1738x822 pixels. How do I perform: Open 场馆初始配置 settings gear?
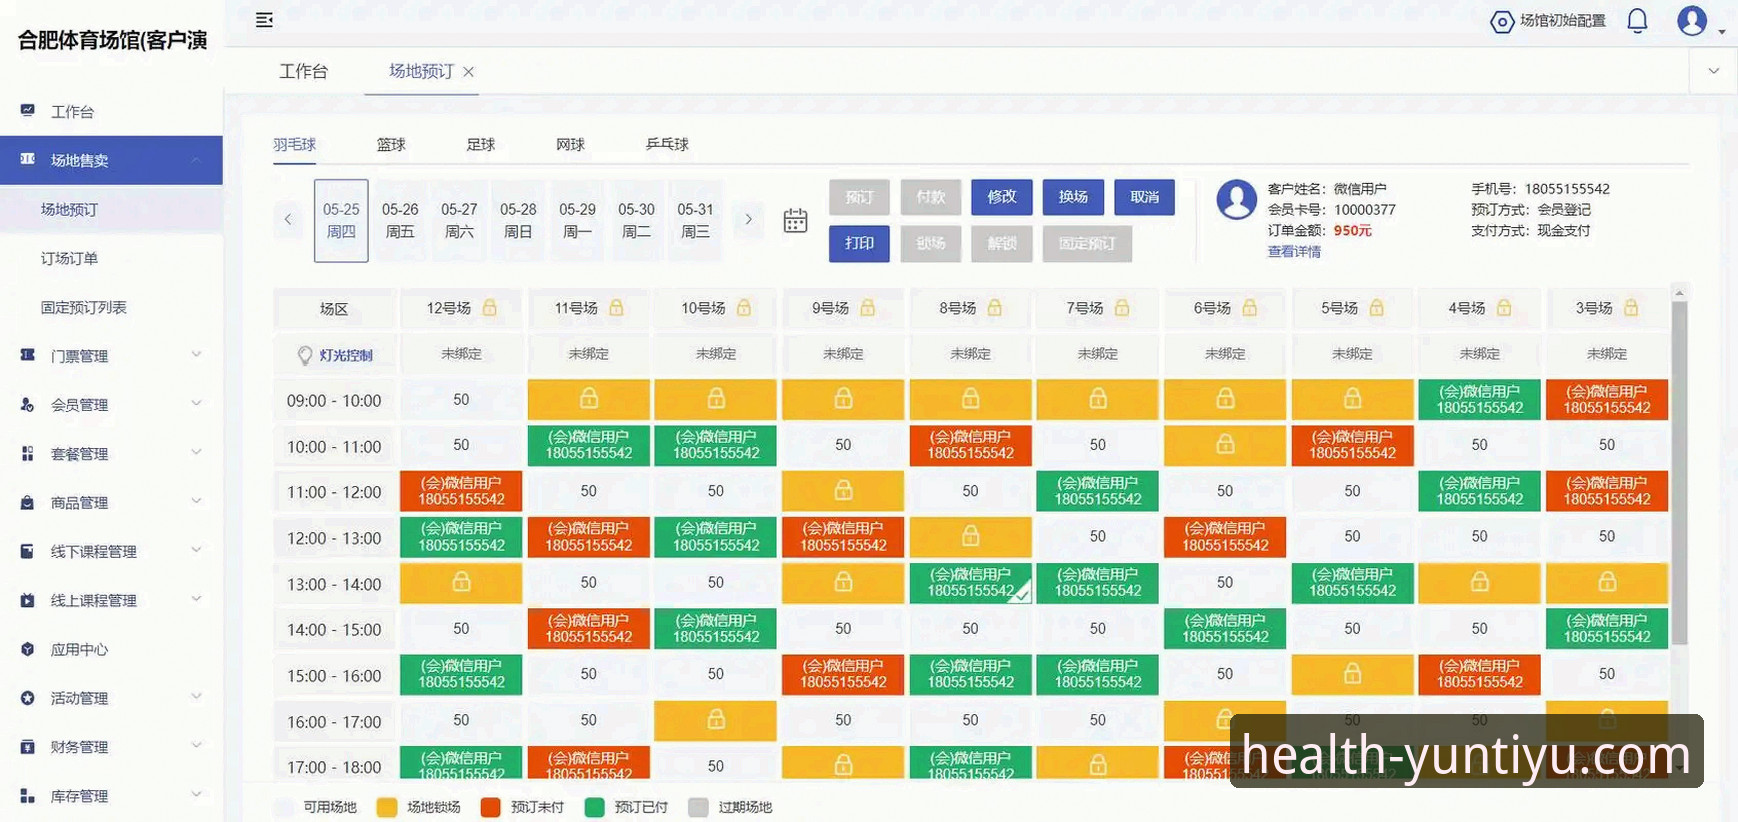tap(1502, 21)
